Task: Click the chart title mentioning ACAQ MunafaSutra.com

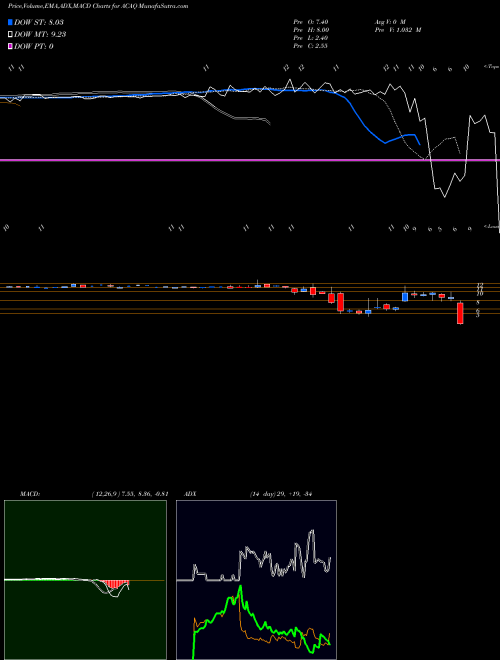Action: [x=98, y=6]
